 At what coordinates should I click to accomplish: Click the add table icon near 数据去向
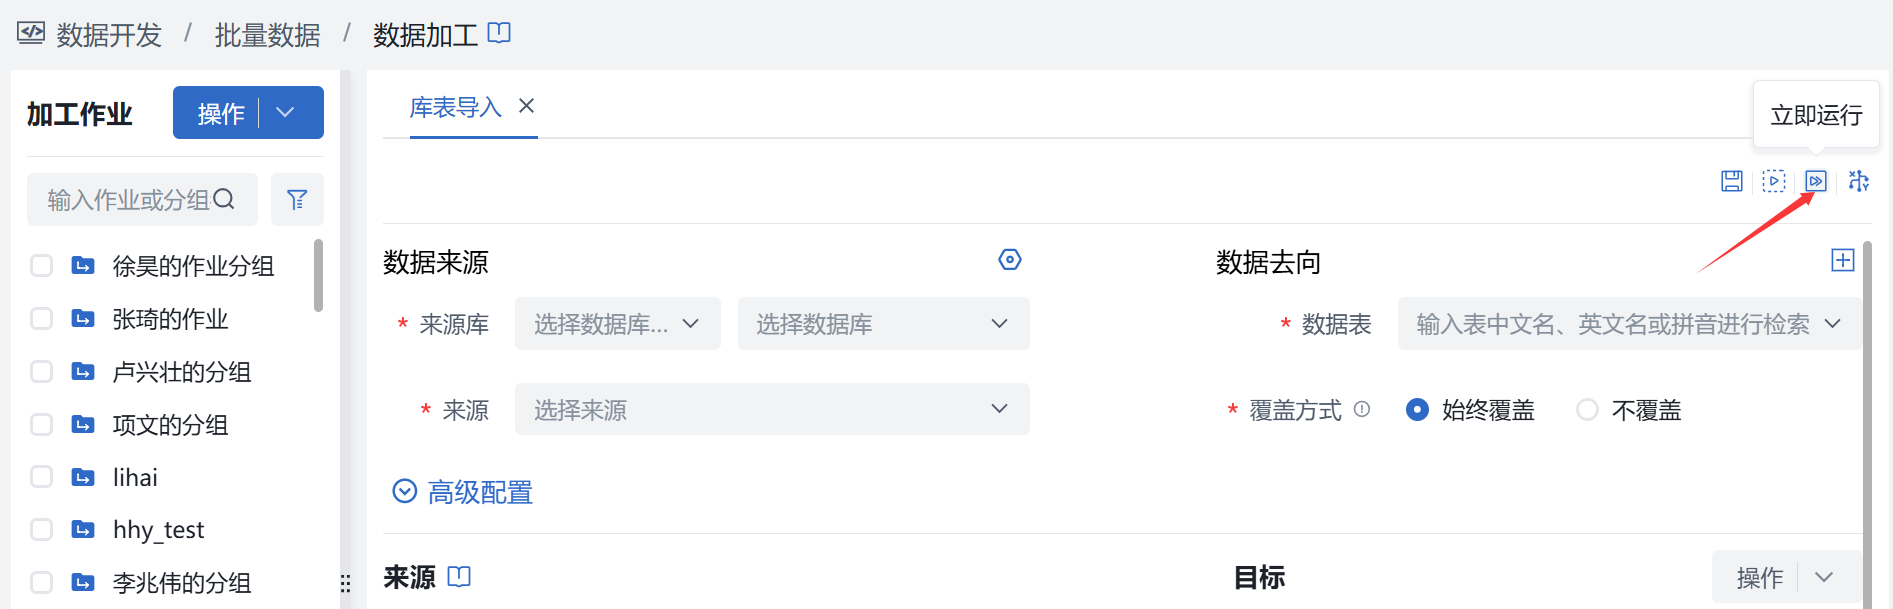click(1843, 259)
